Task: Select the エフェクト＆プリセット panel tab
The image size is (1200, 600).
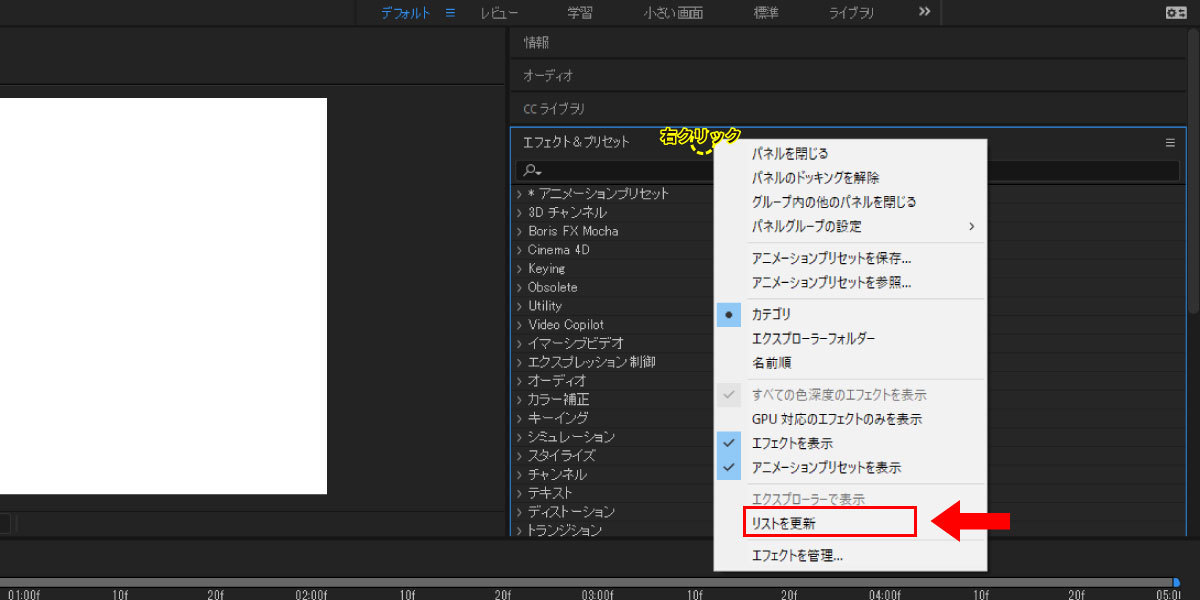Action: 577,142
